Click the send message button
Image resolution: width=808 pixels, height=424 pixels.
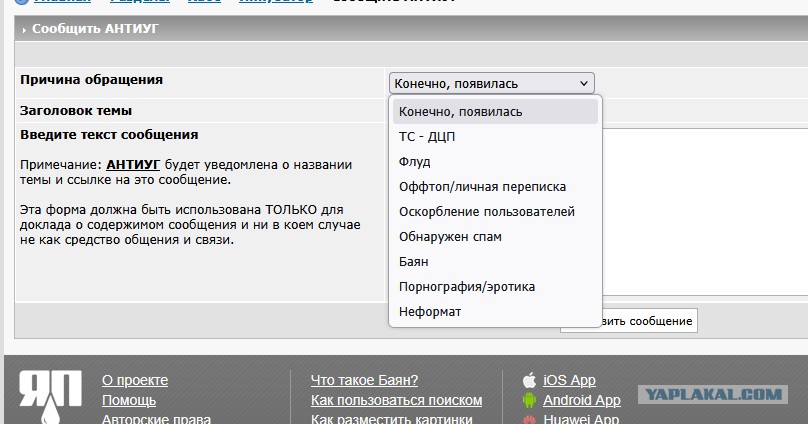[x=649, y=321]
